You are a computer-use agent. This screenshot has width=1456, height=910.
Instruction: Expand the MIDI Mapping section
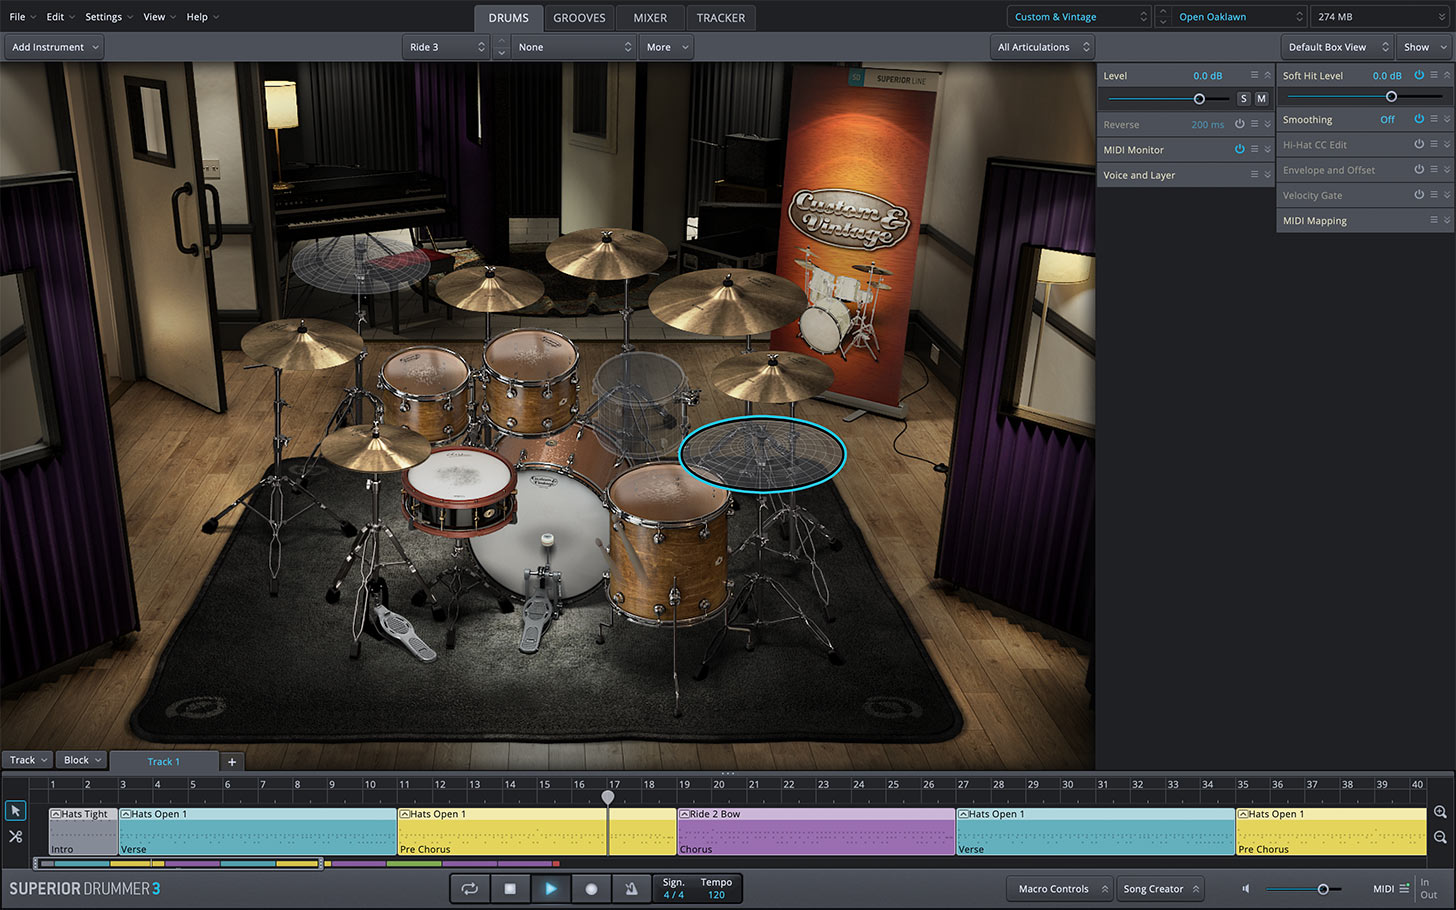click(x=1447, y=220)
